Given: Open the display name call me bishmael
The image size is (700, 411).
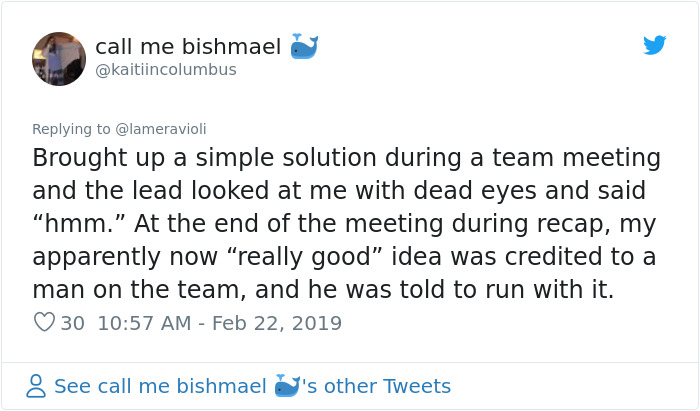Looking at the screenshot, I should tap(188, 46).
